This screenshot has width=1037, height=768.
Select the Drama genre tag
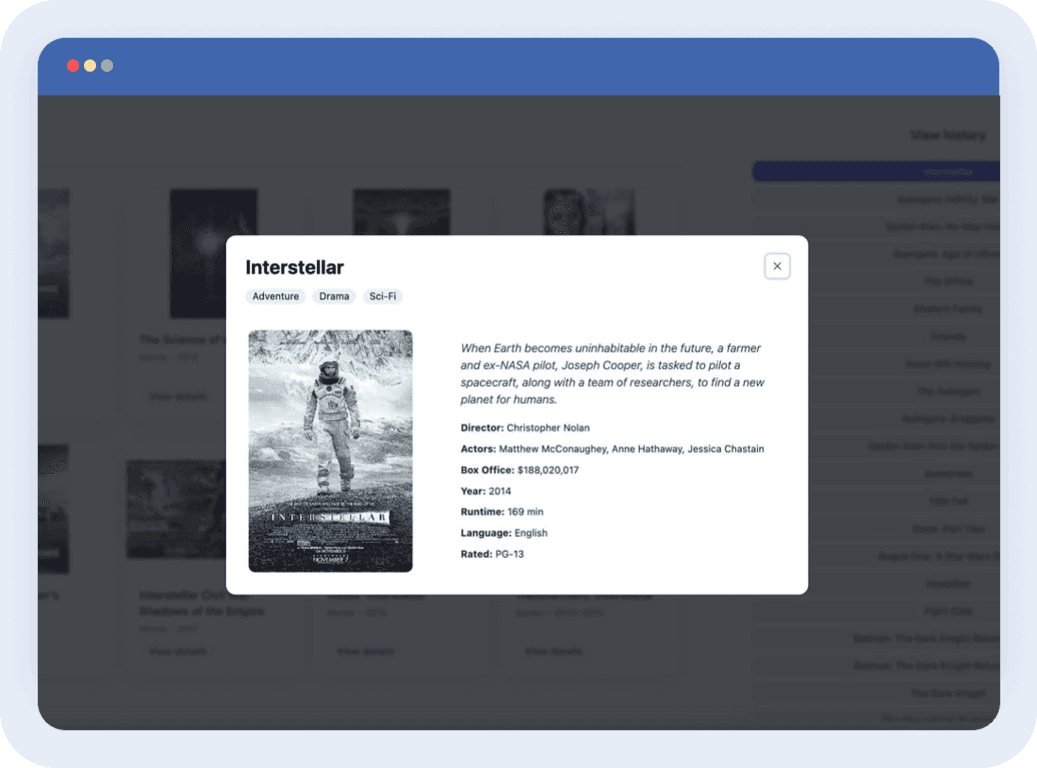click(334, 297)
